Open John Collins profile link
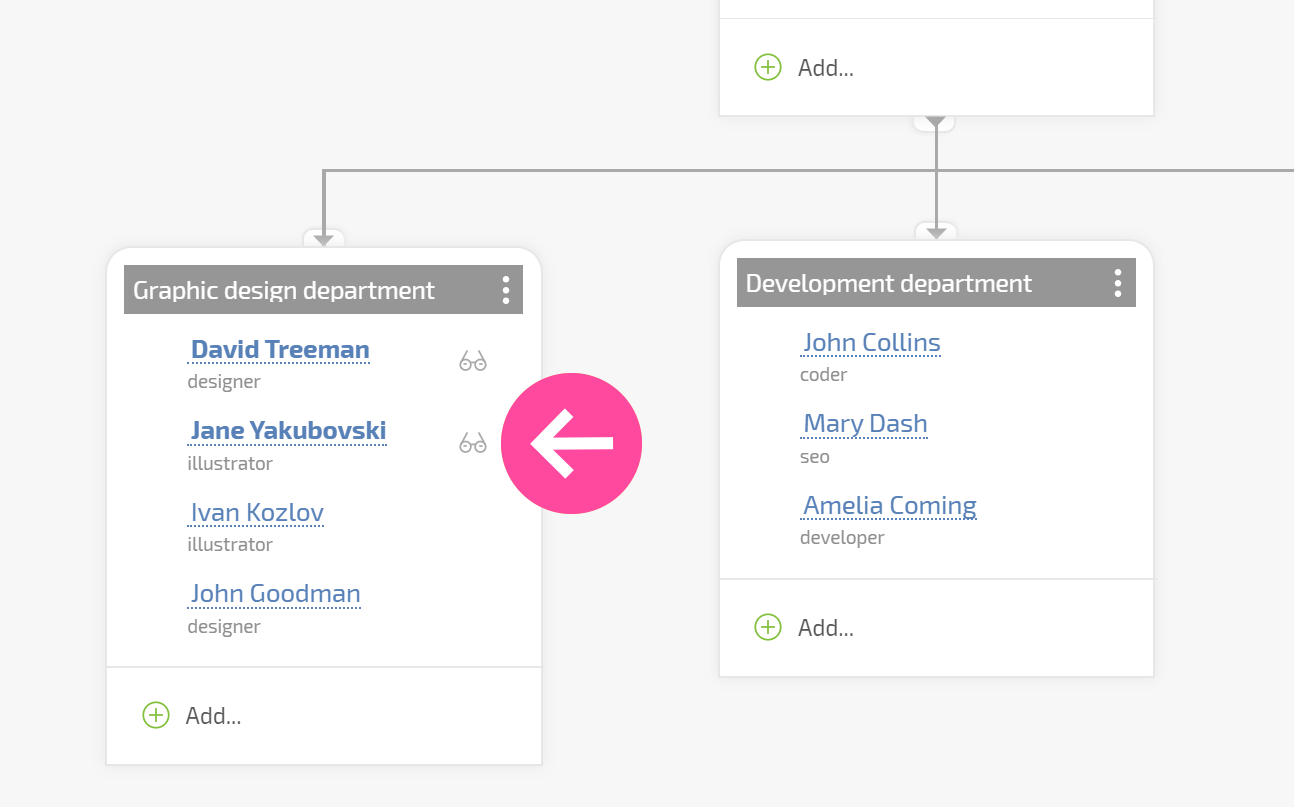This screenshot has height=807, width=1294. point(871,342)
